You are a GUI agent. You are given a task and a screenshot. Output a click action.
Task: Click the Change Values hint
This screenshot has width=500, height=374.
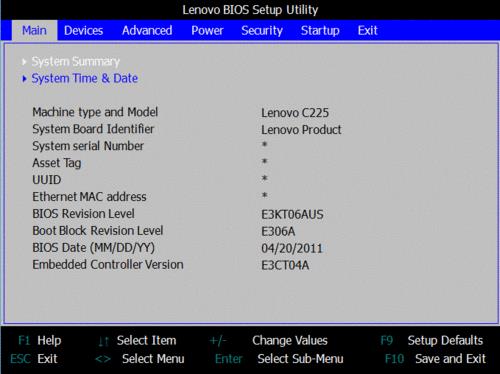point(268,341)
